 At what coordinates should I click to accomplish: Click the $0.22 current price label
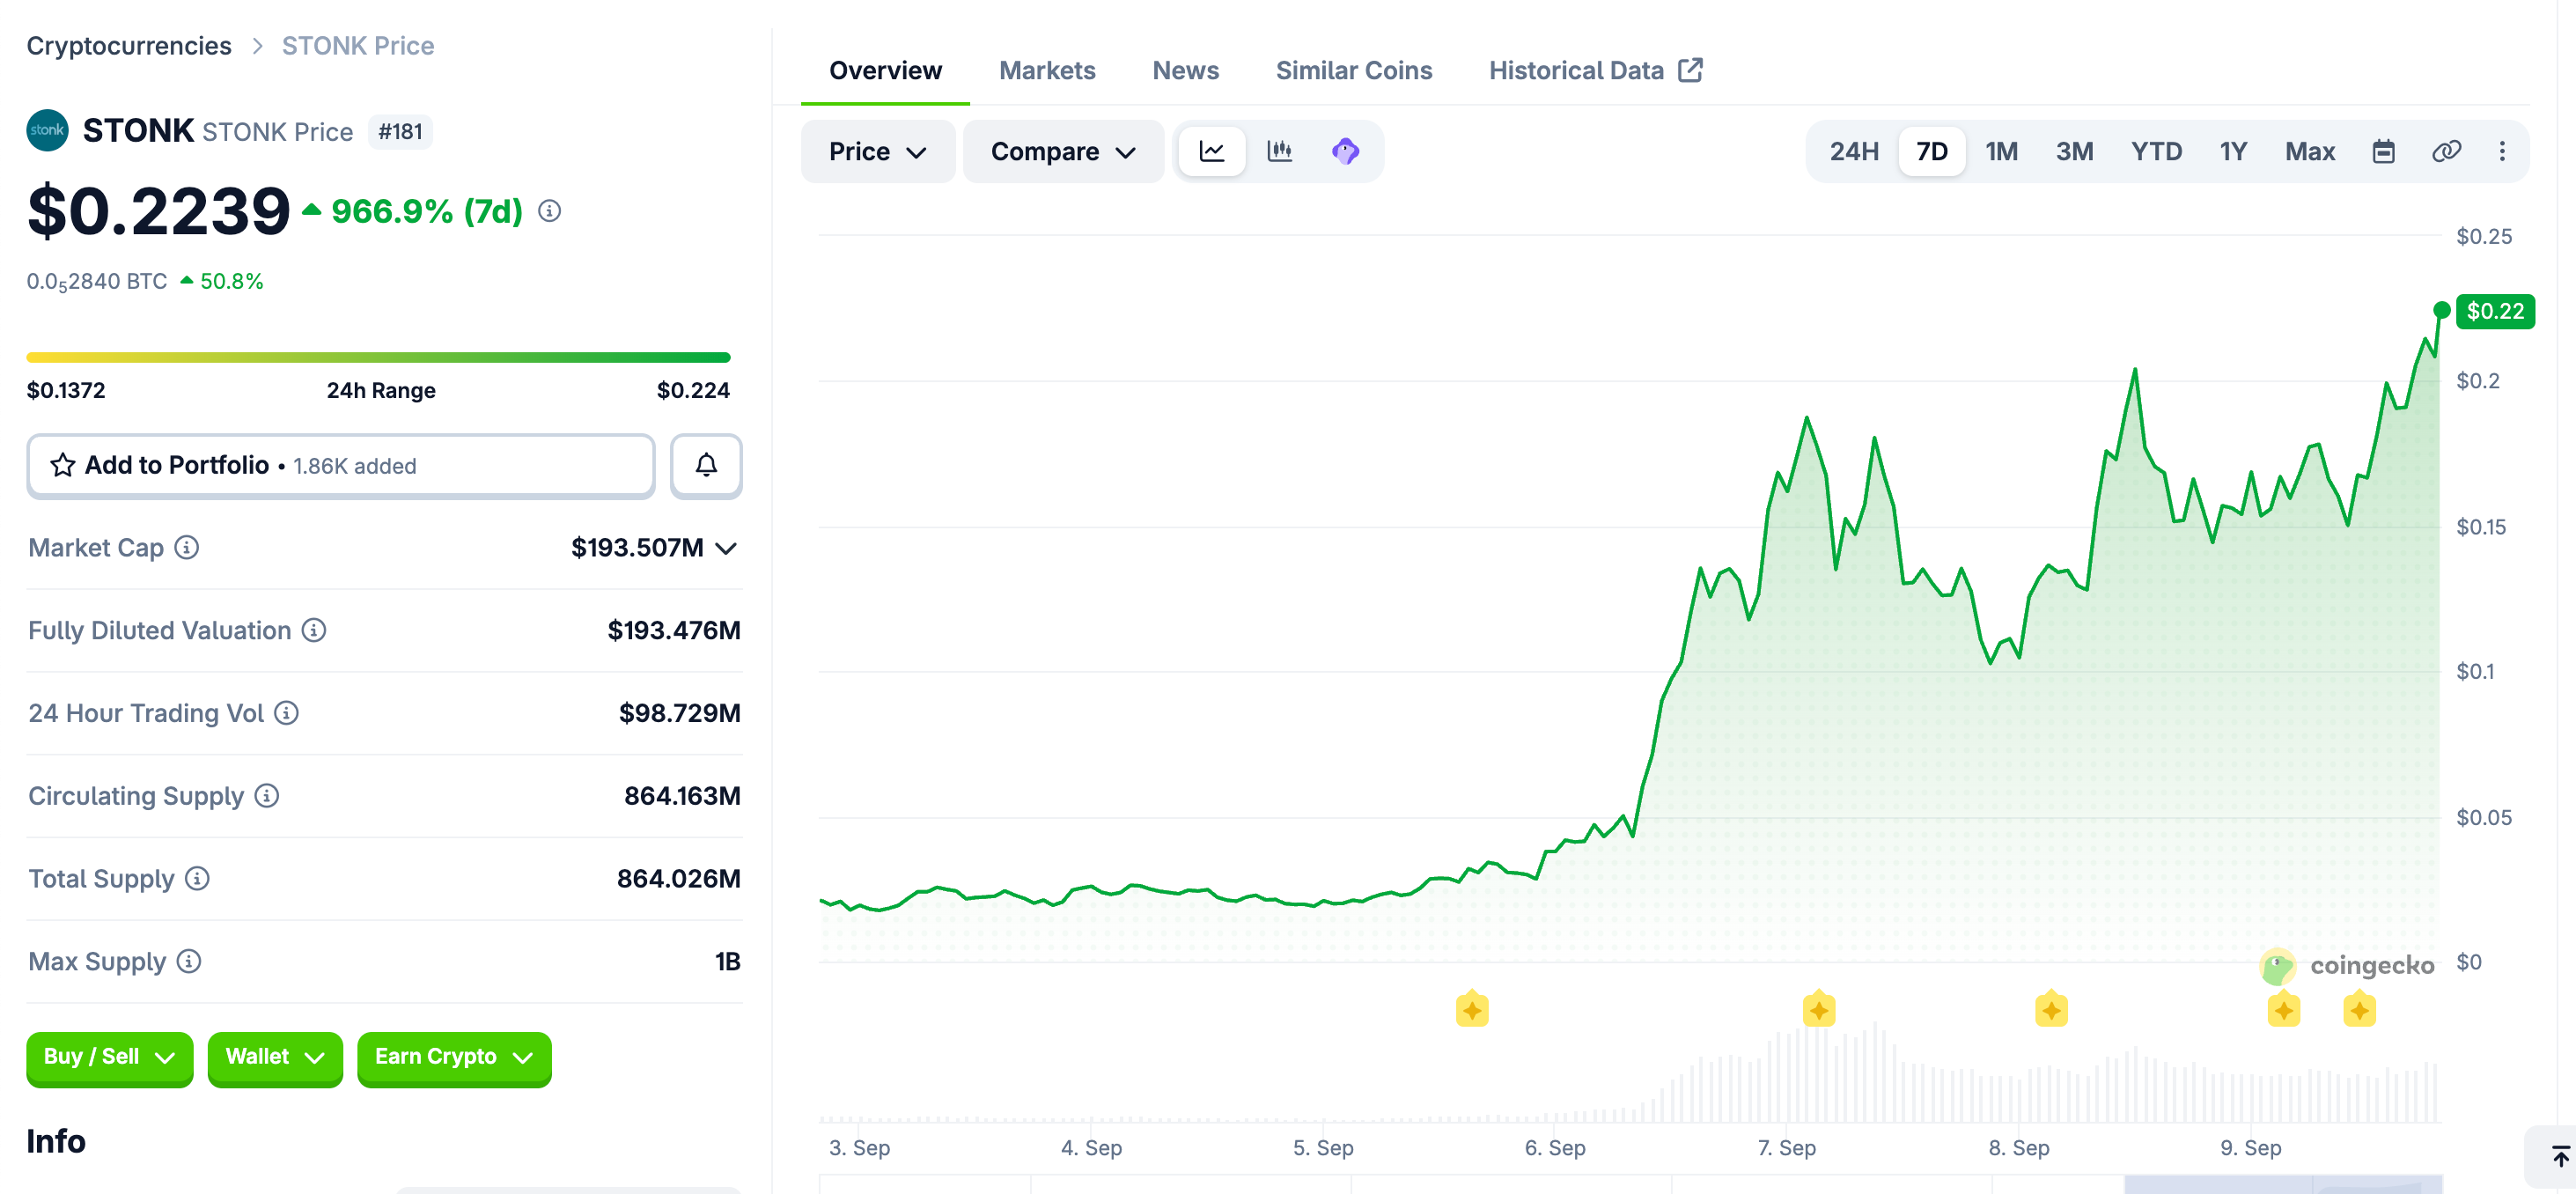[2494, 311]
